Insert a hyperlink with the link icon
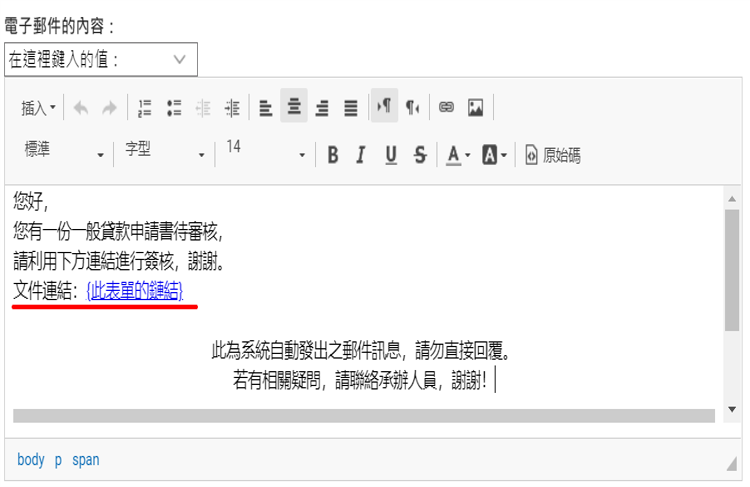 pos(446,107)
